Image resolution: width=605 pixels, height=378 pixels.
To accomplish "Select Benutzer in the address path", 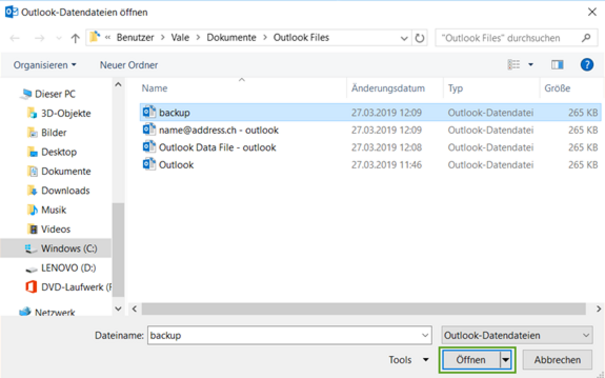I will 135,37.
